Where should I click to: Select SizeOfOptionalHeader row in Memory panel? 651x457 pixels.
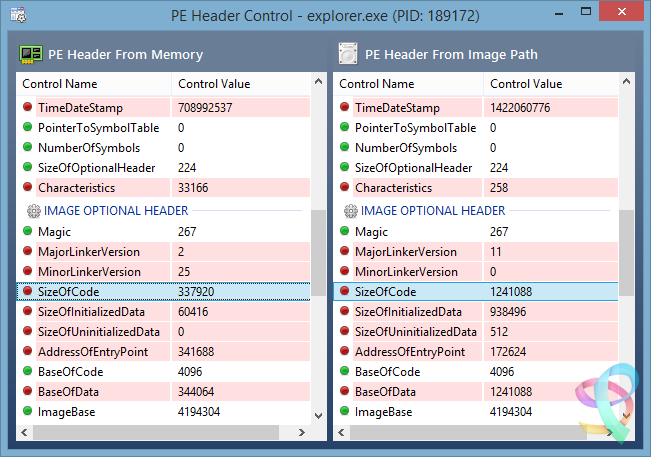164,168
